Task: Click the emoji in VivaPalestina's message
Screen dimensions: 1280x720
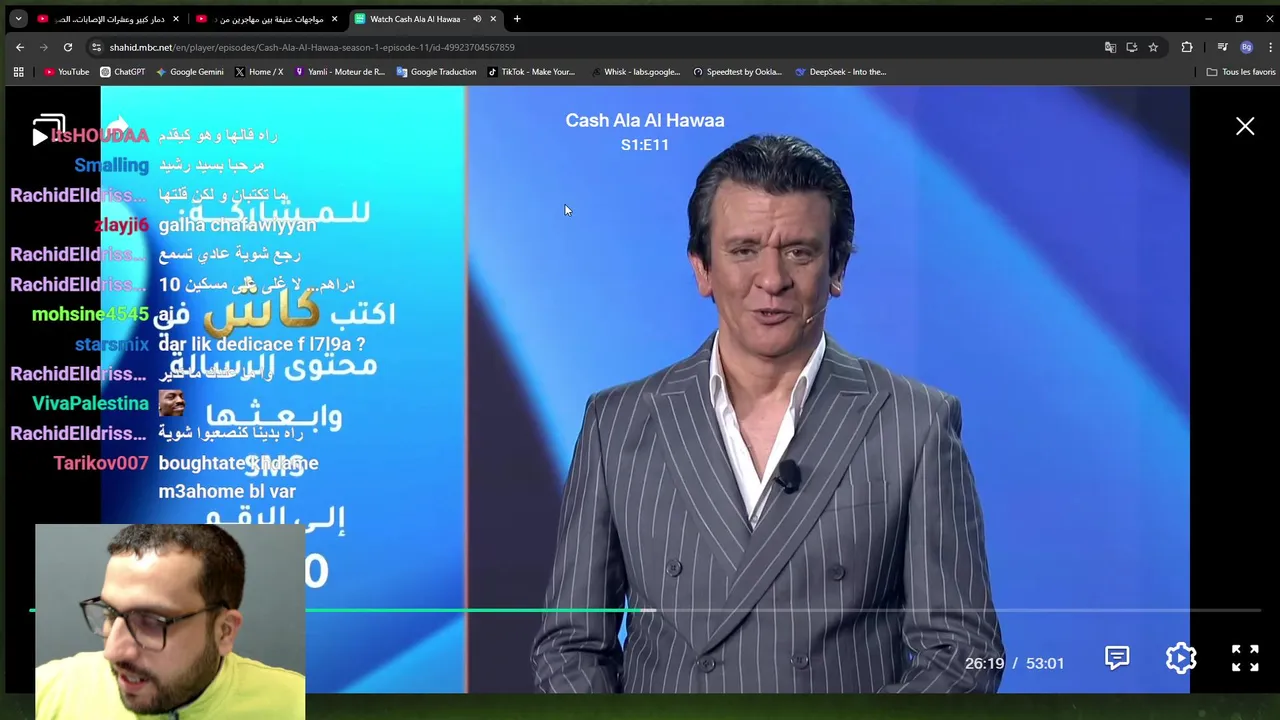Action: point(172,403)
